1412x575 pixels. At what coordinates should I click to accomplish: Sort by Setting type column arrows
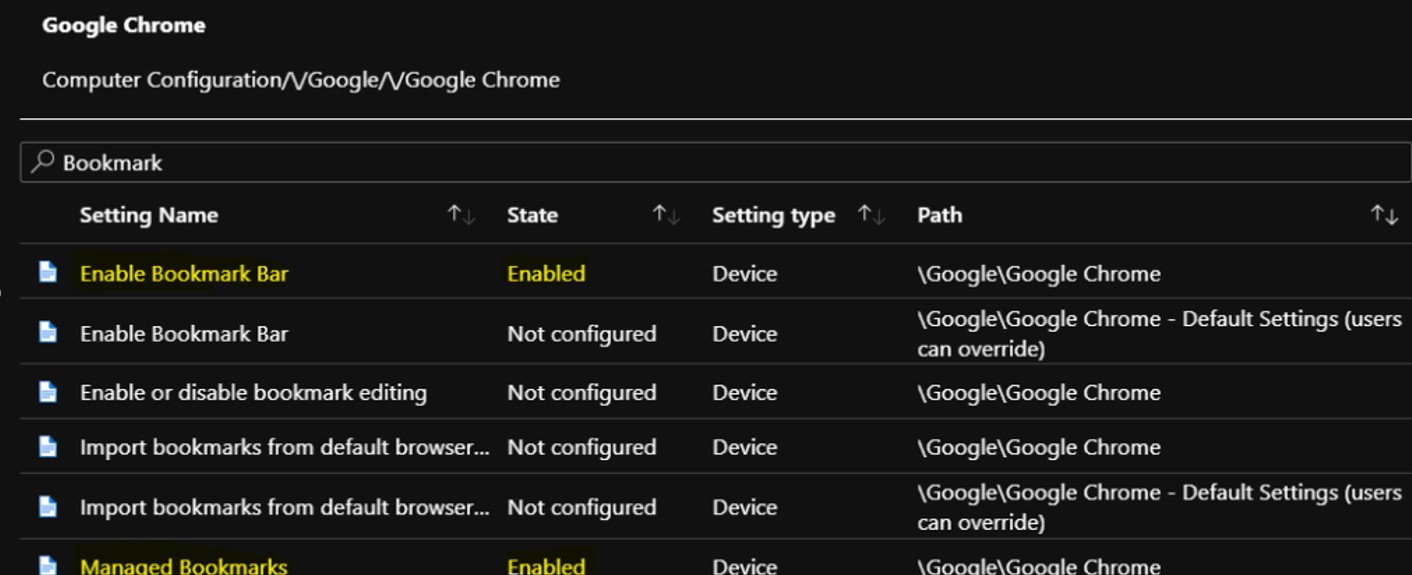click(871, 215)
